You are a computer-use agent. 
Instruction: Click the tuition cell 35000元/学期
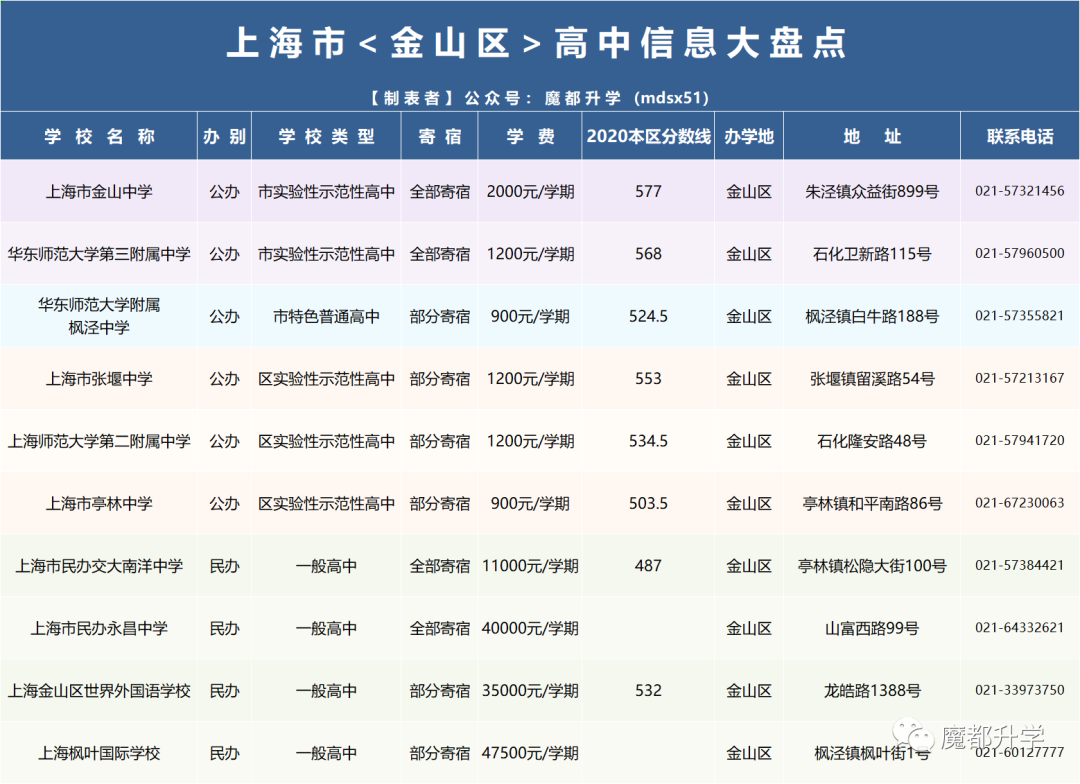point(530,691)
